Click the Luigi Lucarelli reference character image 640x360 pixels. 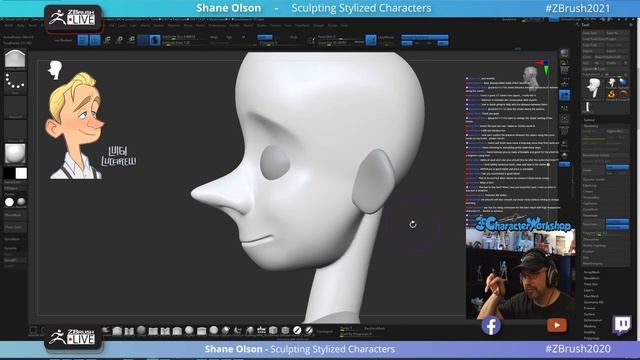76,125
